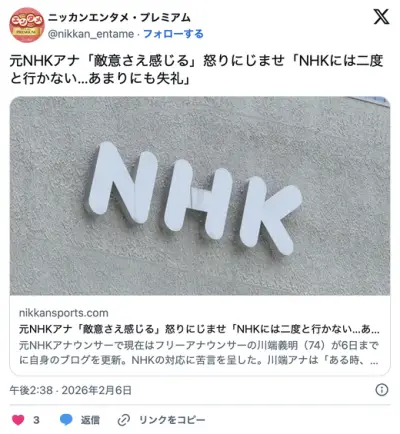Copy link using リンクをコピー
Image resolution: width=400 pixels, height=434 pixels.
coord(172,420)
